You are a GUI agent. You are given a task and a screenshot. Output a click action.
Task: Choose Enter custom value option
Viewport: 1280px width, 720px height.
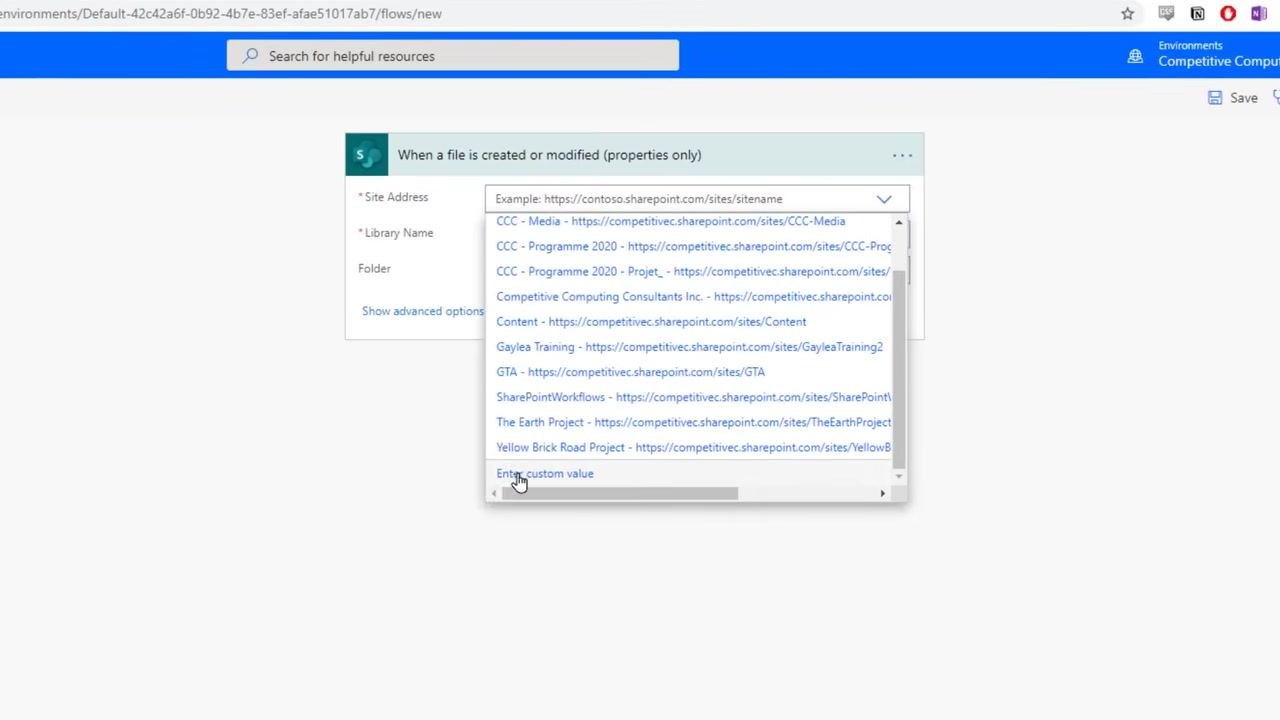click(545, 474)
